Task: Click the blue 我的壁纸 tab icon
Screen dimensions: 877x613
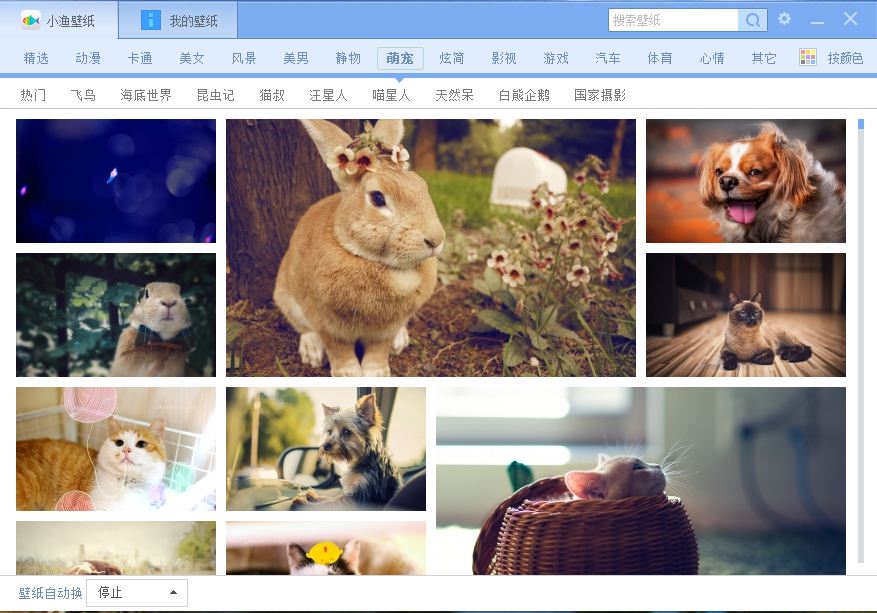Action: coord(151,20)
